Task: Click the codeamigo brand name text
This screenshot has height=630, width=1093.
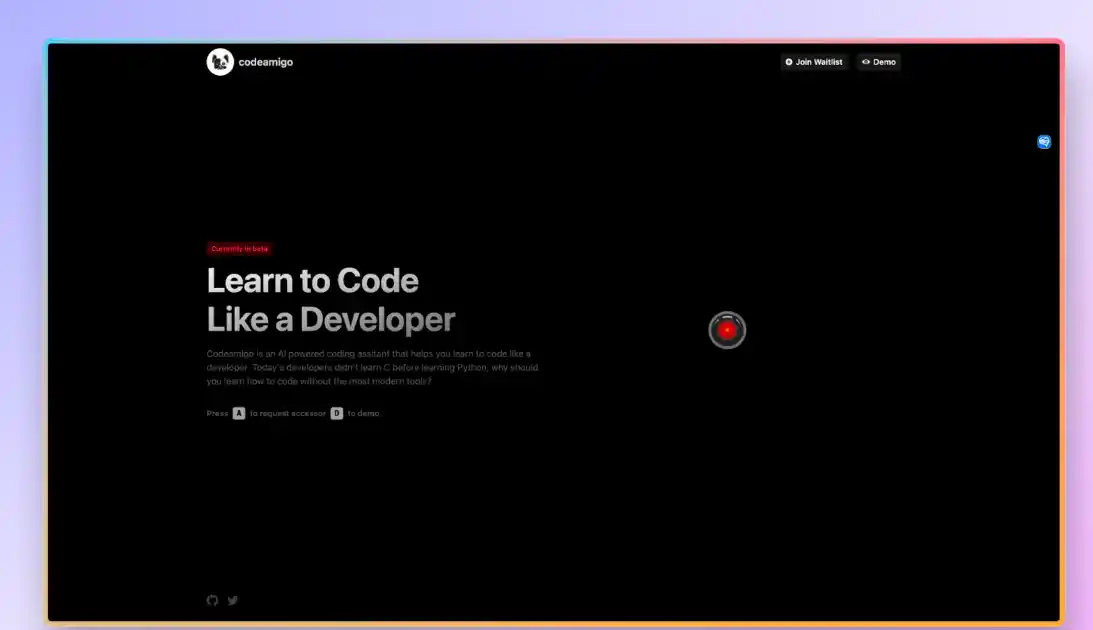Action: click(x=266, y=62)
